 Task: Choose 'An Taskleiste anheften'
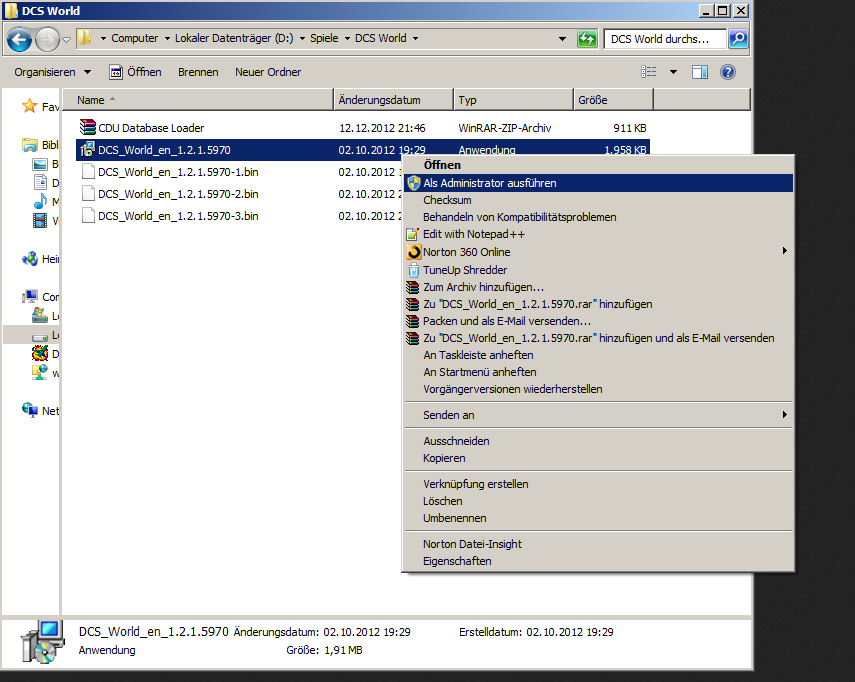coord(598,355)
